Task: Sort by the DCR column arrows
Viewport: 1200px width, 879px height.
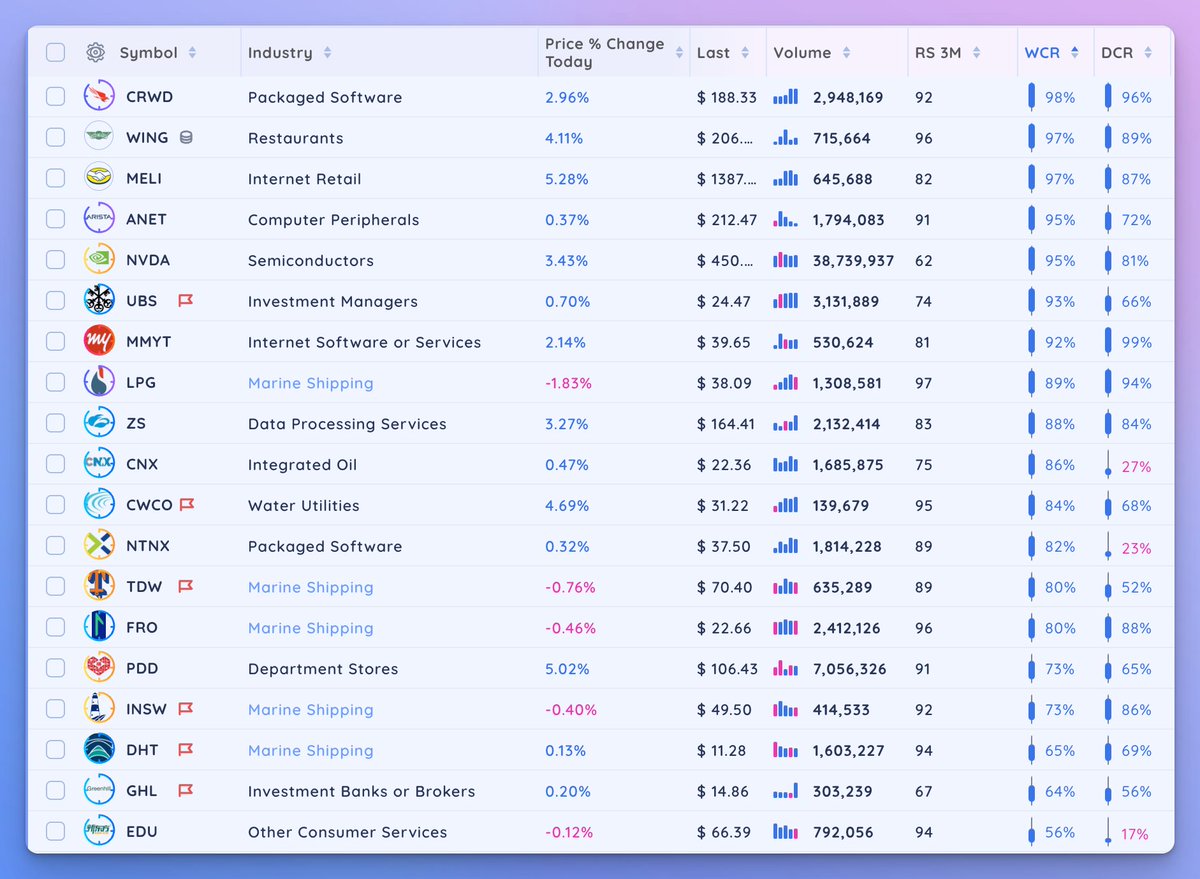Action: [x=1148, y=53]
